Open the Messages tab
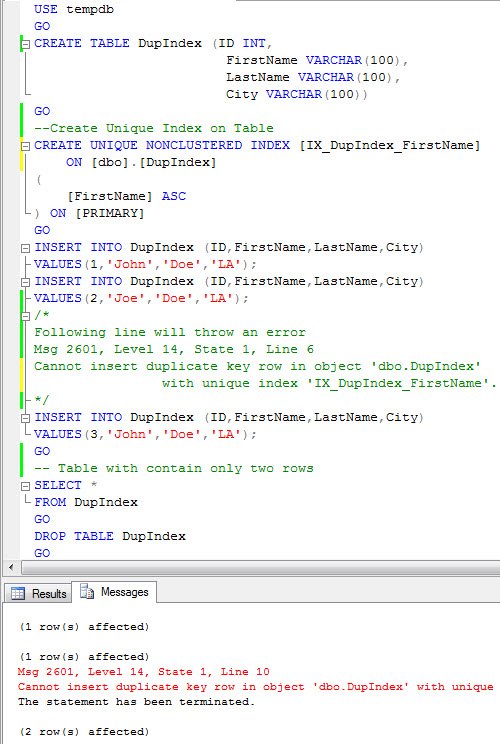This screenshot has height=744, width=500. [x=114, y=592]
